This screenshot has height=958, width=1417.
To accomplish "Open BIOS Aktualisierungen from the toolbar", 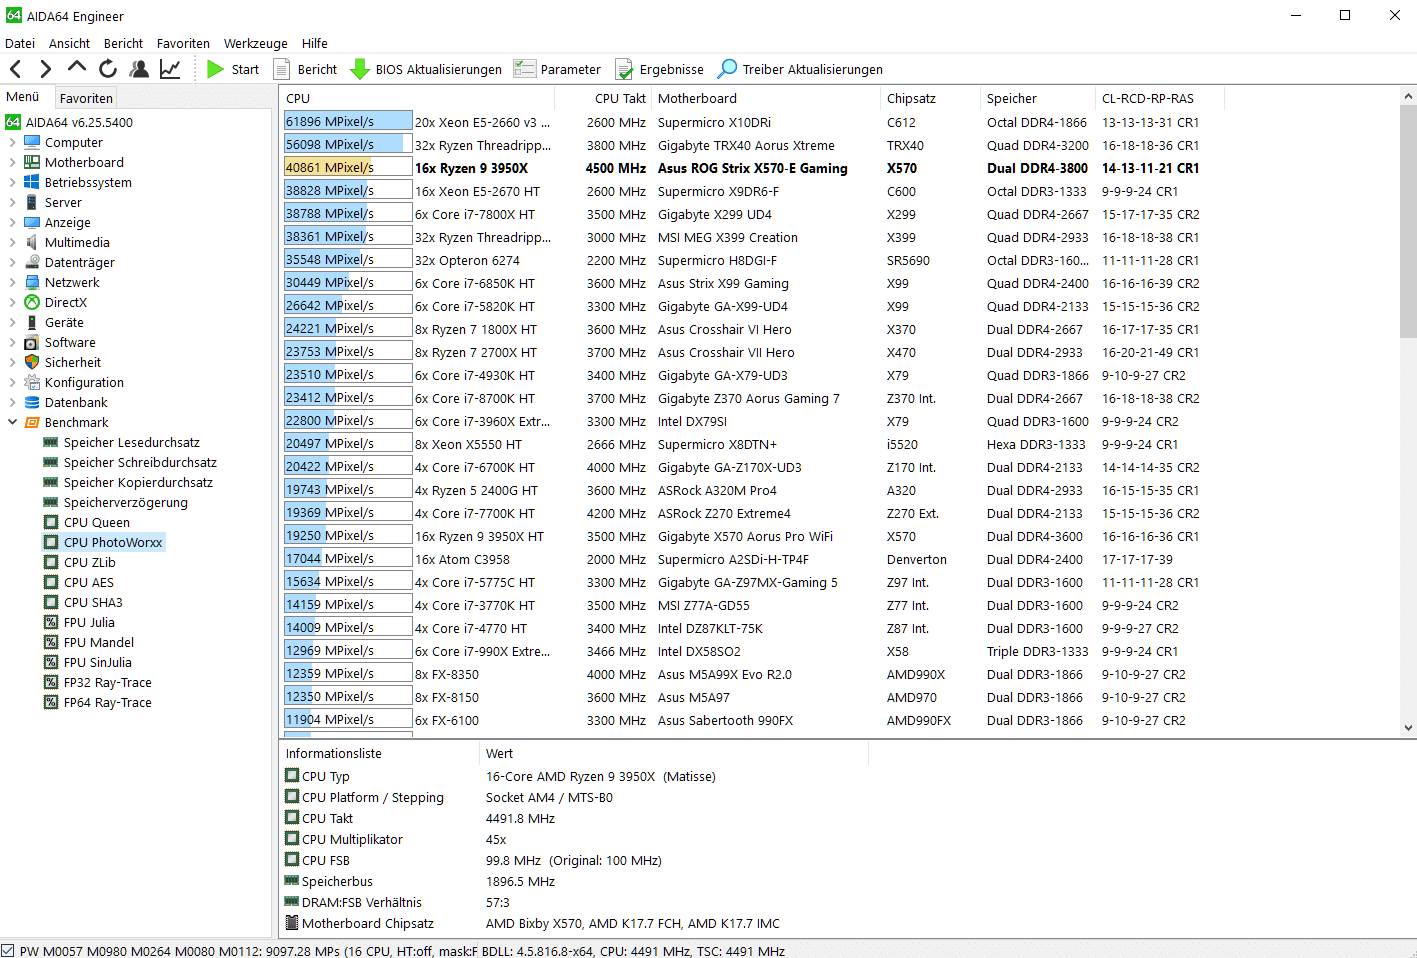I will 426,69.
